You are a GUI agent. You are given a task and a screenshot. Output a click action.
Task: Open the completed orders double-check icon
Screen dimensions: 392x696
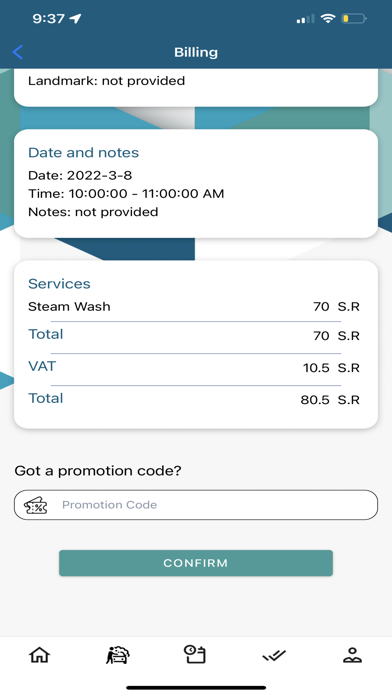pyautogui.click(x=274, y=655)
